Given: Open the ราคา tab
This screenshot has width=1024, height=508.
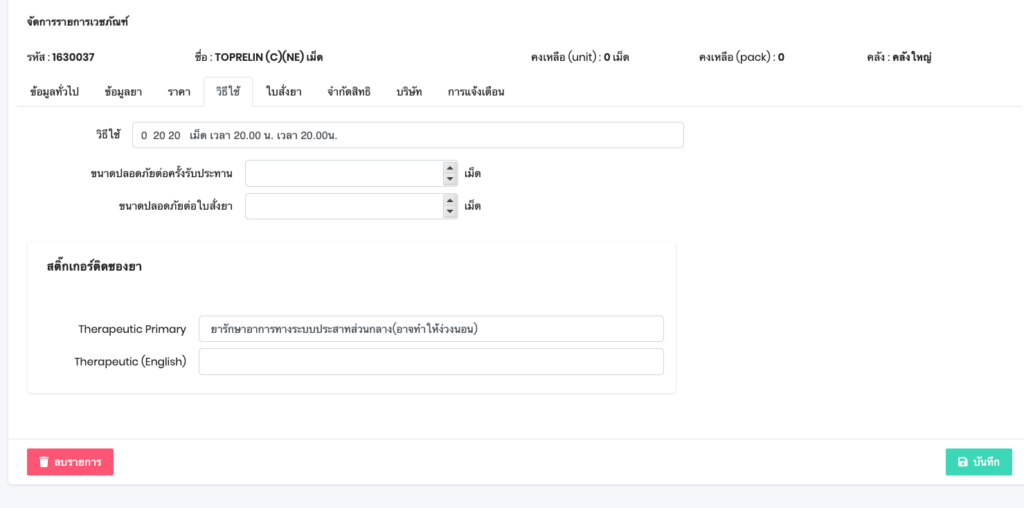Looking at the screenshot, I should click(x=179, y=92).
